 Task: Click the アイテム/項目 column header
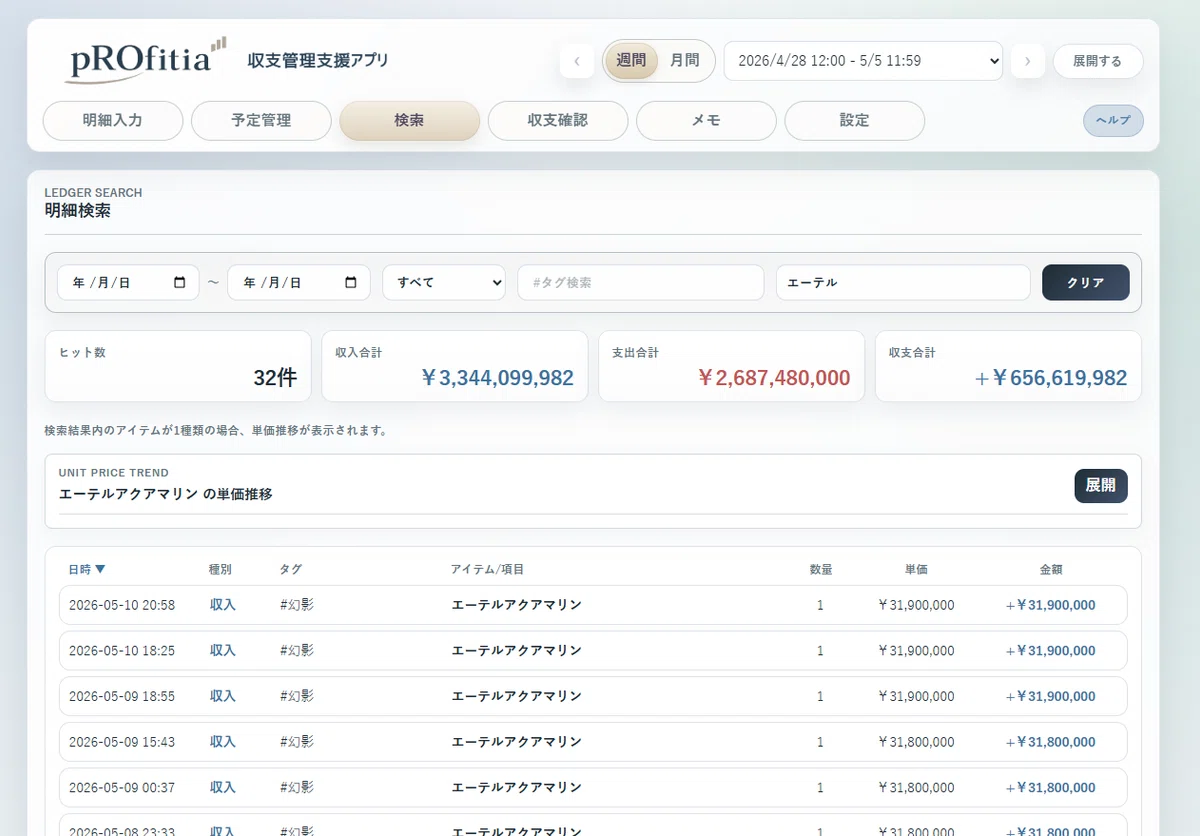[488, 570]
